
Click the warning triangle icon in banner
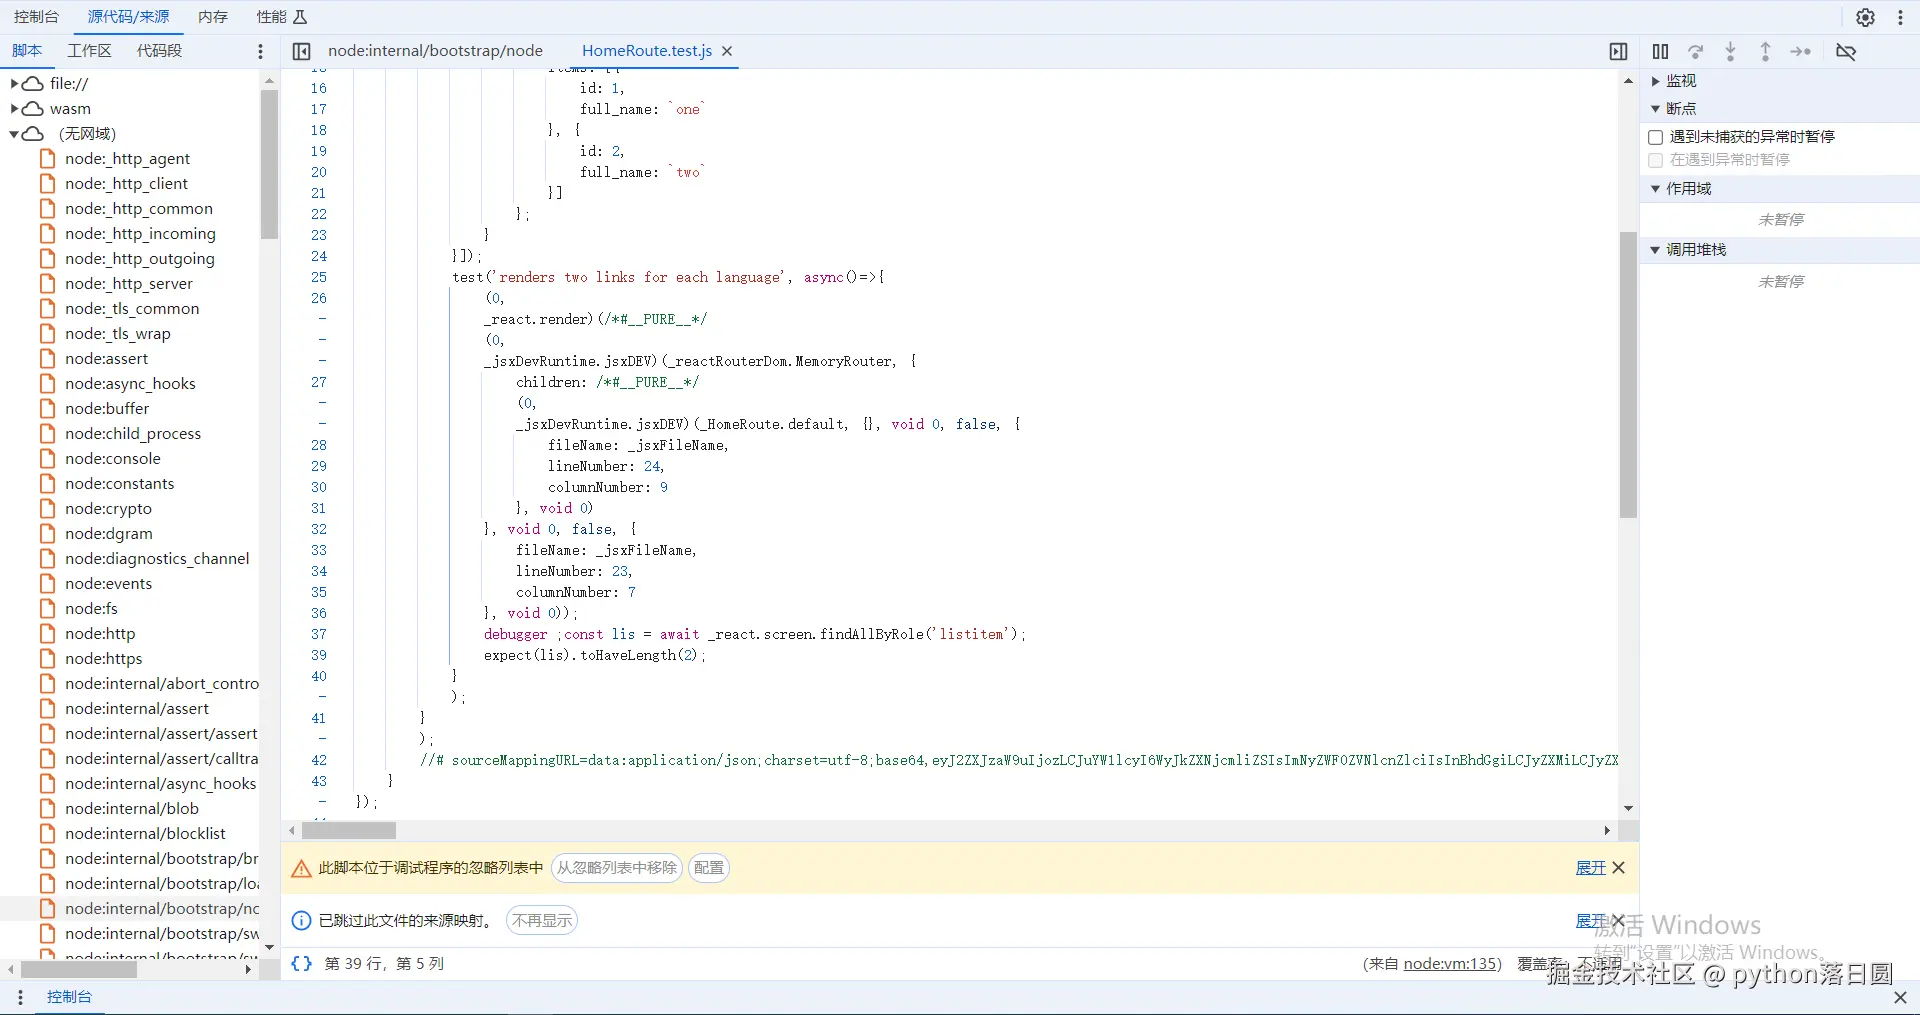[301, 868]
